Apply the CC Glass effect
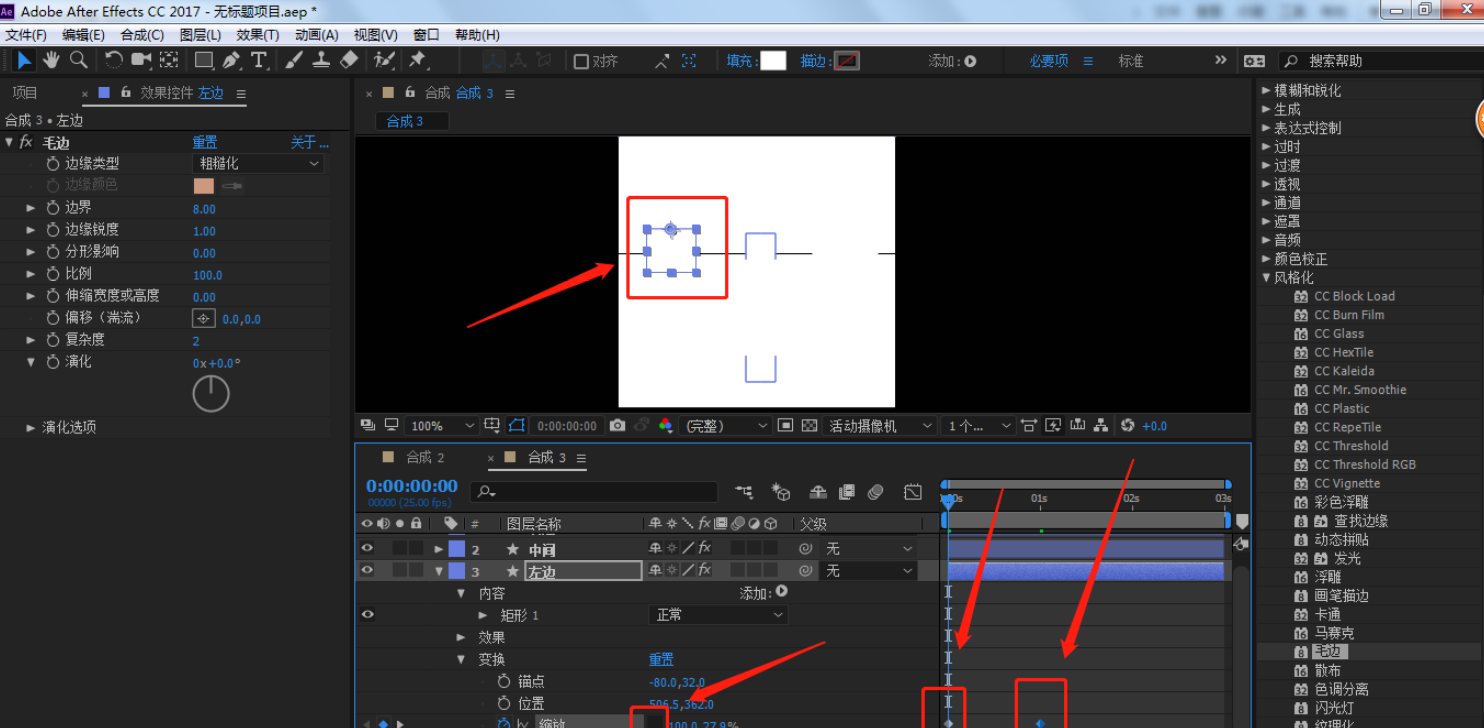1484x728 pixels. tap(1339, 334)
